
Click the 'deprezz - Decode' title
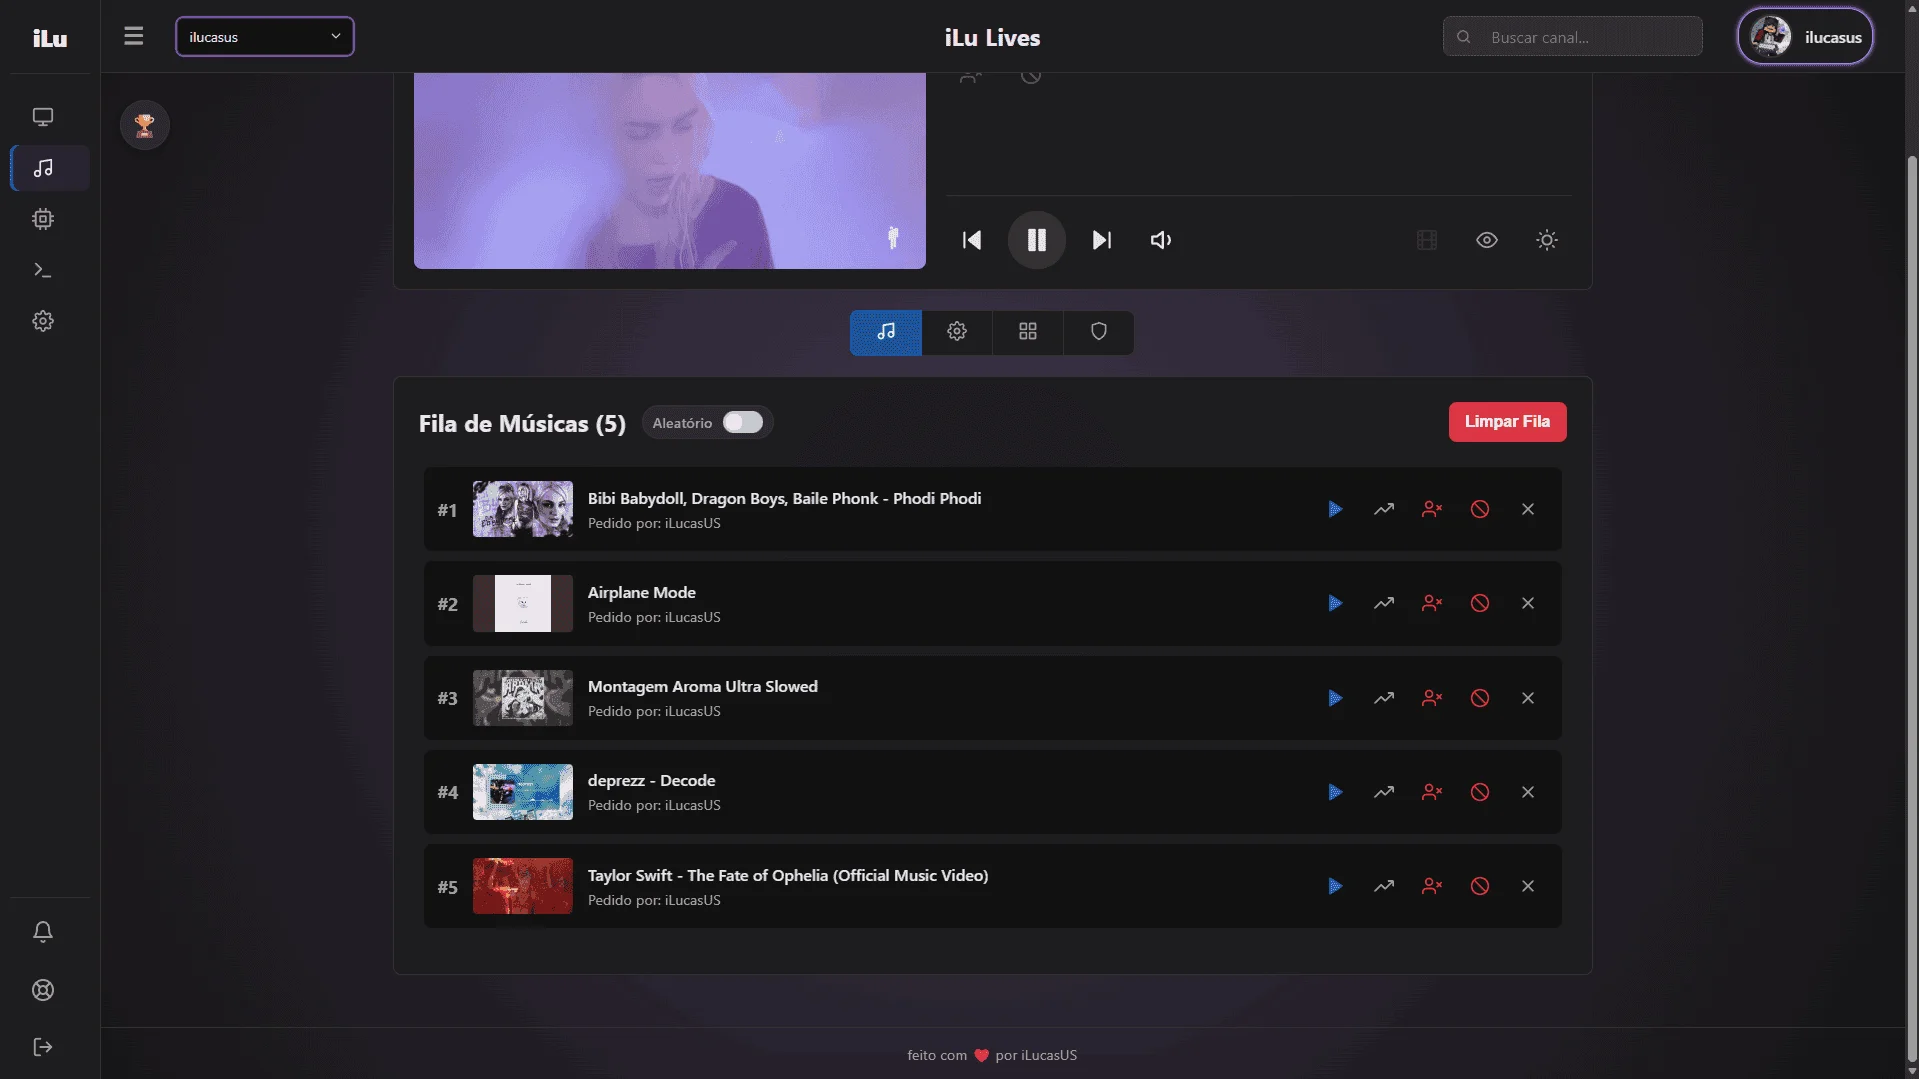tap(652, 780)
